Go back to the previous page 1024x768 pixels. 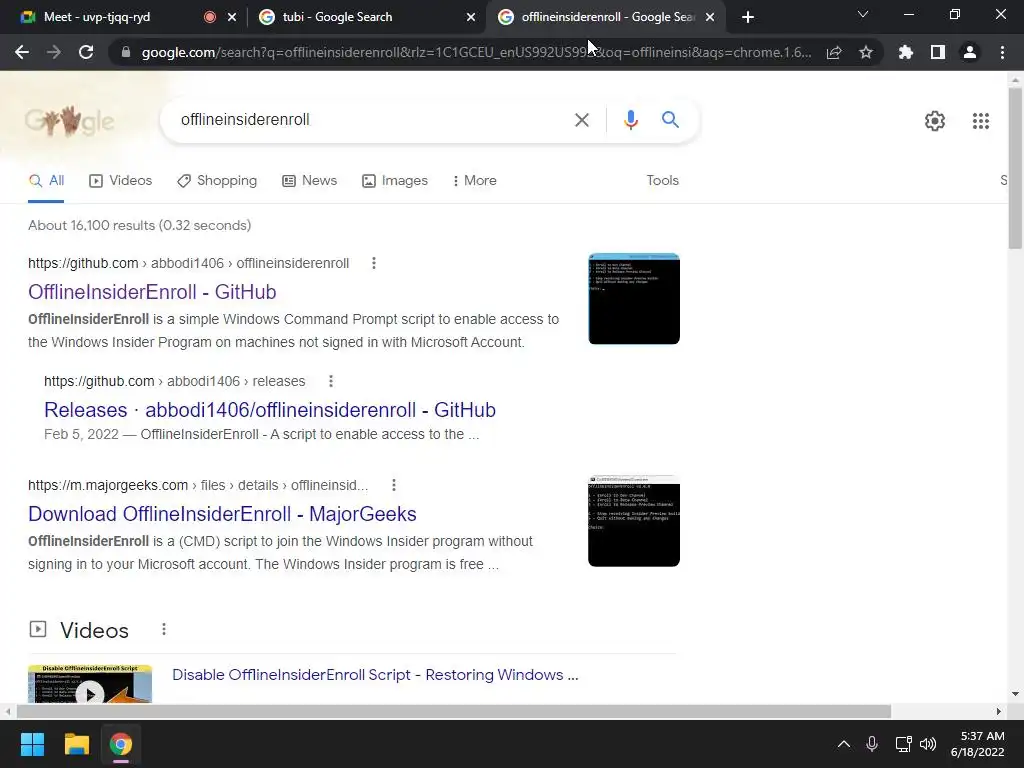(22, 52)
